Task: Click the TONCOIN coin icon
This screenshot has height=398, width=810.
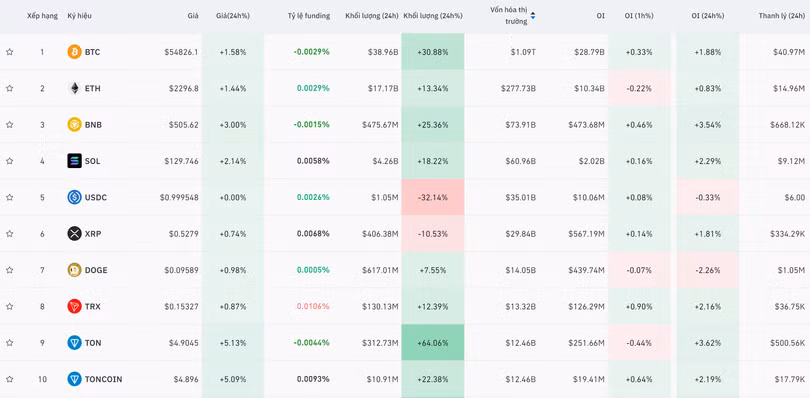Action: [x=74, y=379]
